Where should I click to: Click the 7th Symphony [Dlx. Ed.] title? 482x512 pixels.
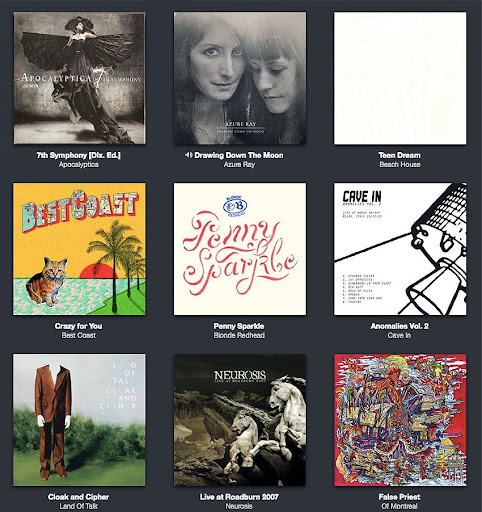pyautogui.click(x=79, y=155)
